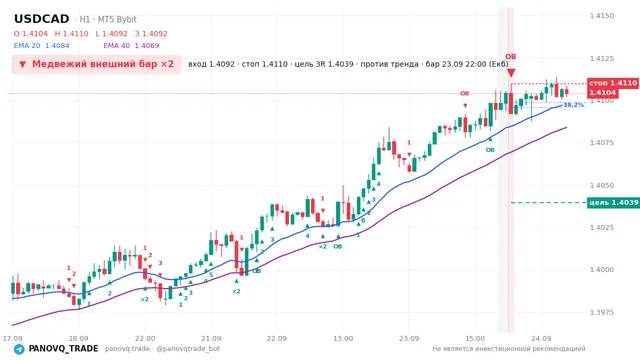Click the 24.09 date axis label

point(541,339)
